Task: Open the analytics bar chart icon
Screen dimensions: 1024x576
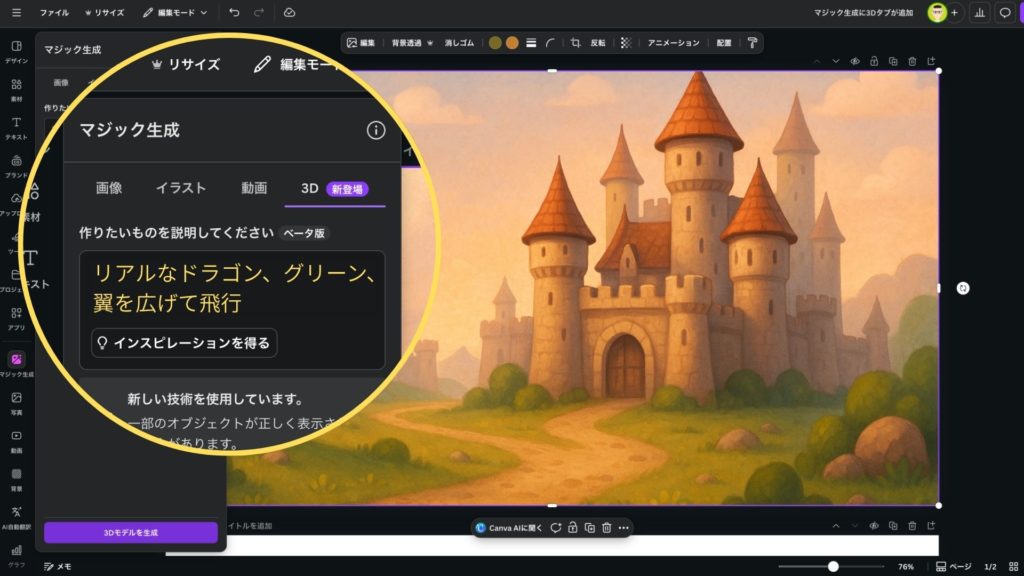Action: (x=978, y=13)
